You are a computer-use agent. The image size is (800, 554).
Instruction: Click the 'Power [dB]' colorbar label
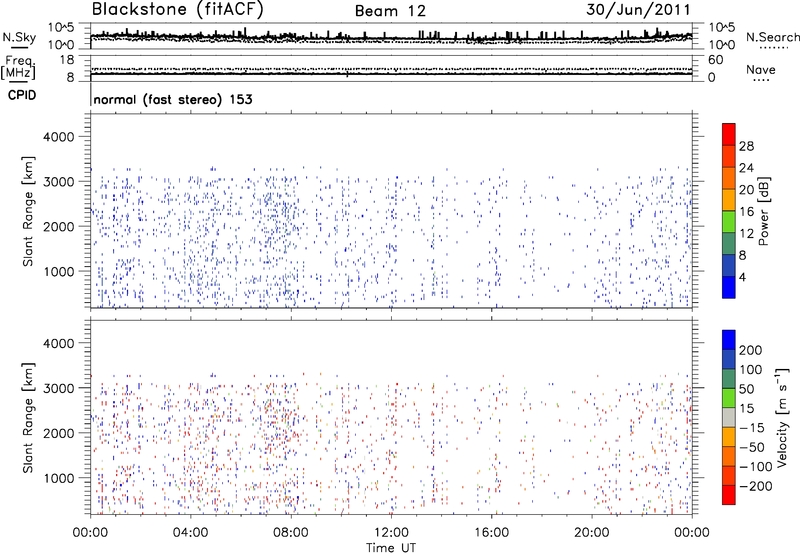click(763, 211)
